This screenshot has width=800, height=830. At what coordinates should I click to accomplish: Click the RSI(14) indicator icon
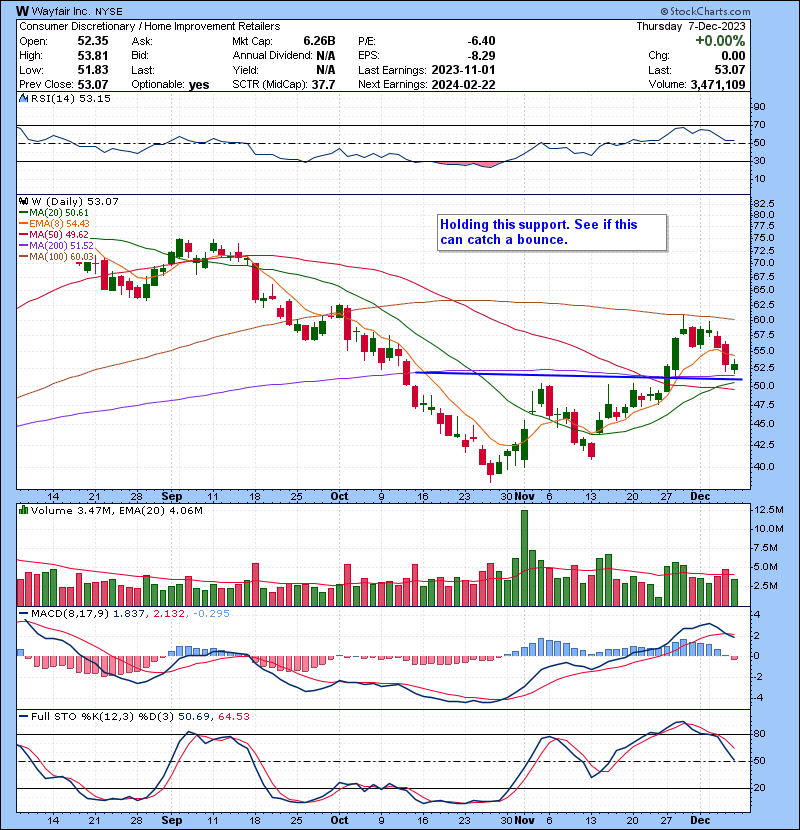tap(23, 98)
